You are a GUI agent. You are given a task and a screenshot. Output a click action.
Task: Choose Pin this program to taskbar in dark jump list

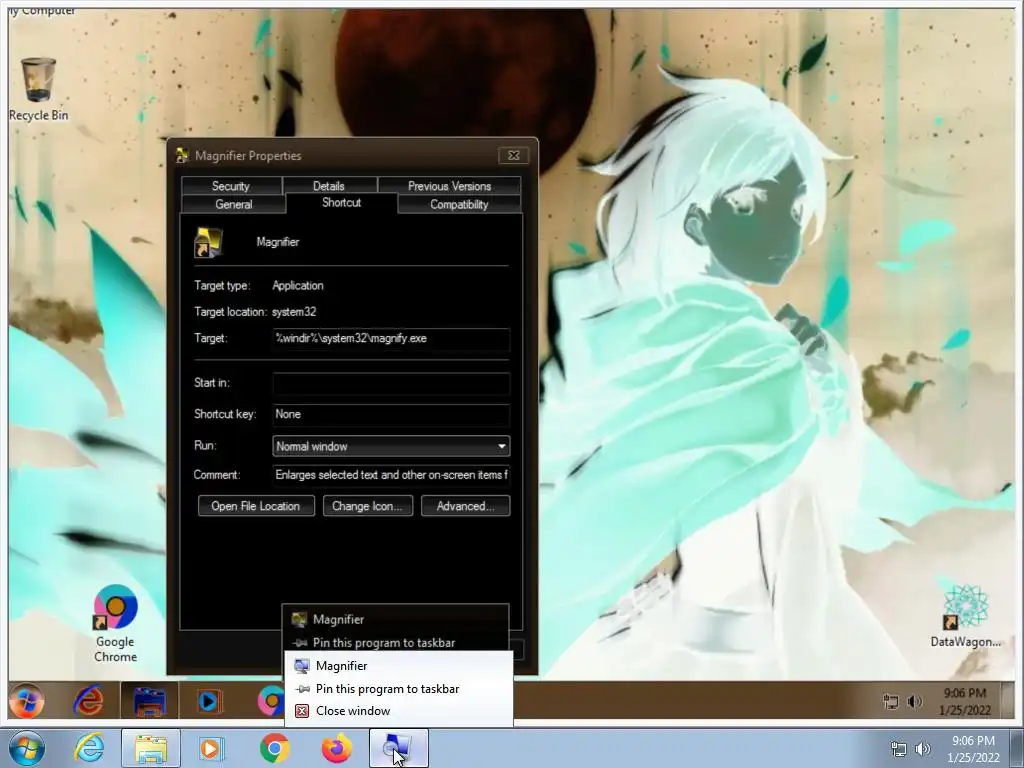coord(395,643)
